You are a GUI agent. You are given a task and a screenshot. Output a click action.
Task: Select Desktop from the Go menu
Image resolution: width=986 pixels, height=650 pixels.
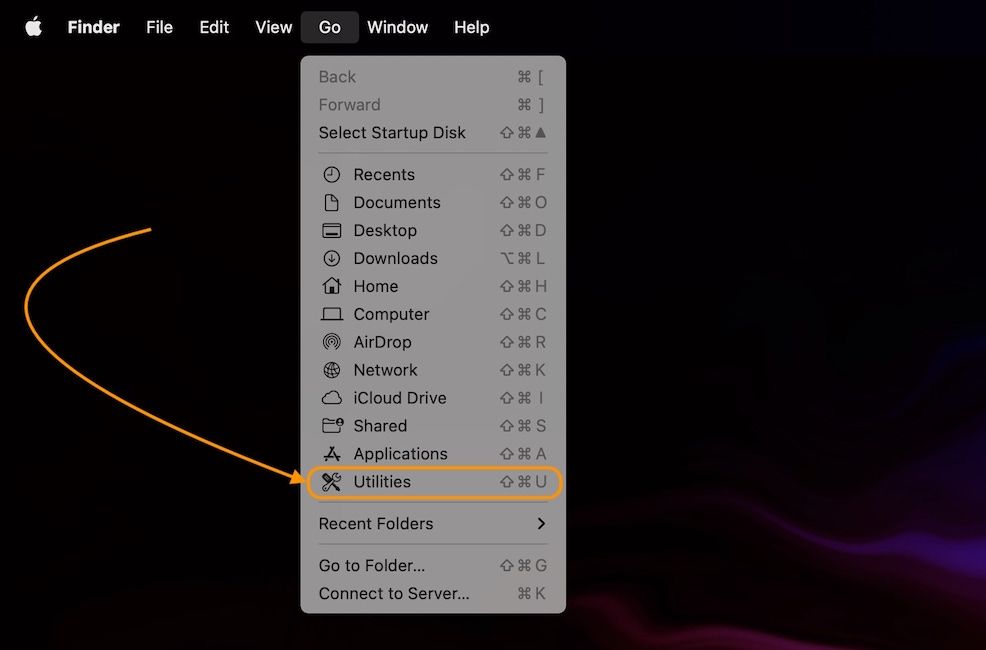(x=385, y=231)
